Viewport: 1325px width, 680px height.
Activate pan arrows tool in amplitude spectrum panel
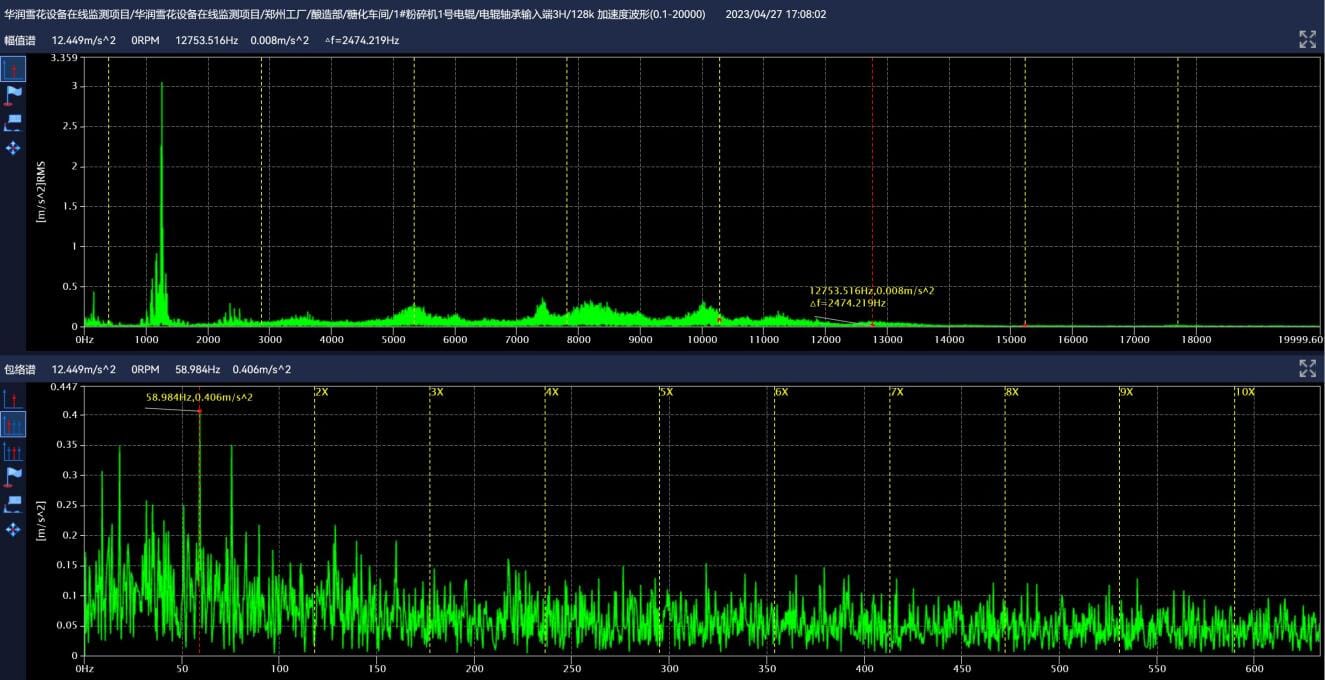[x=13, y=148]
